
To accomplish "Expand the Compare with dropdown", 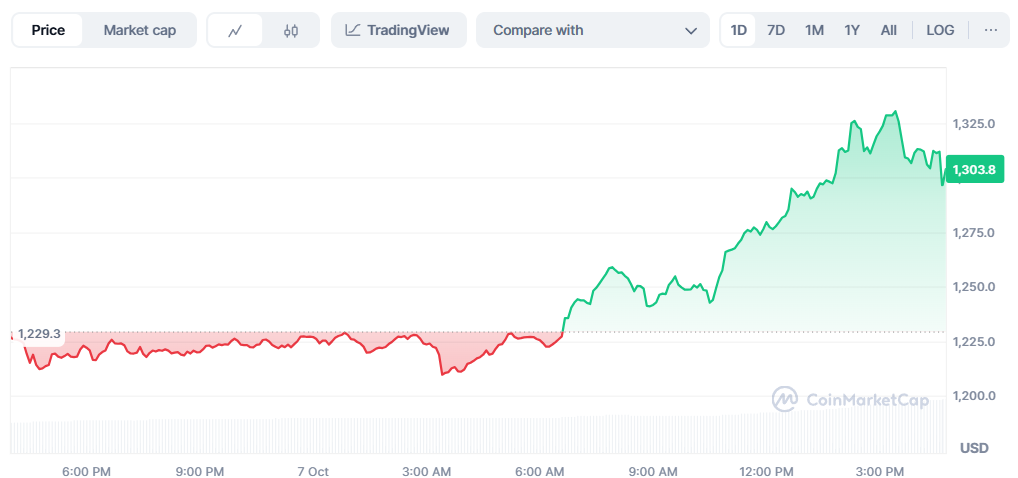I will [x=592, y=30].
